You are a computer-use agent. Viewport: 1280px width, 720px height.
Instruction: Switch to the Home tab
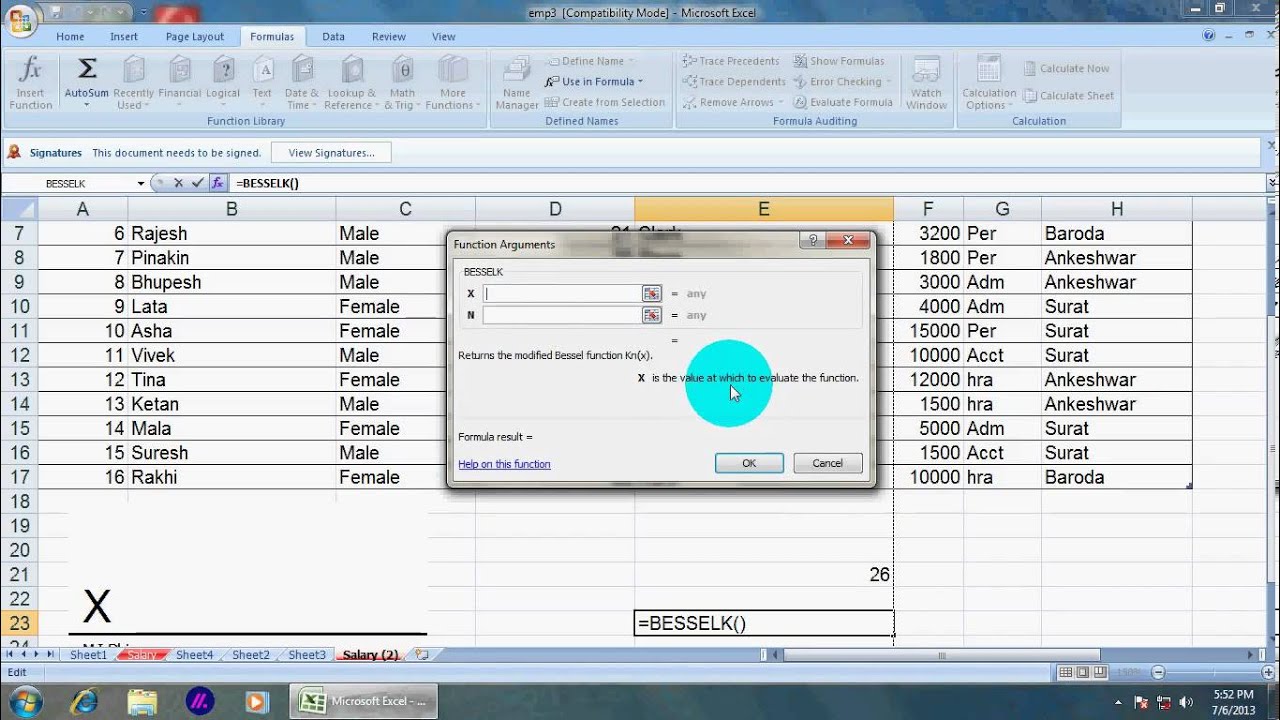(x=70, y=36)
